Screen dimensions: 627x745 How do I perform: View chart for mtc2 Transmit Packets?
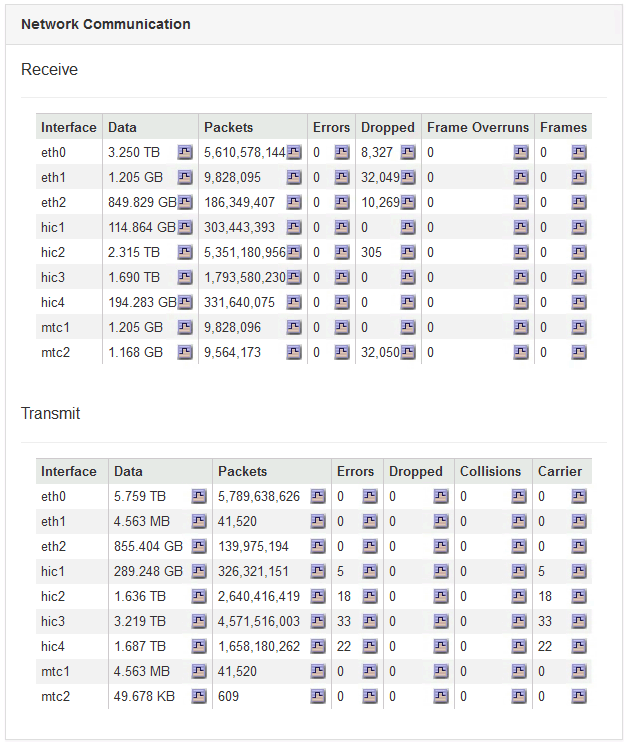(x=318, y=696)
